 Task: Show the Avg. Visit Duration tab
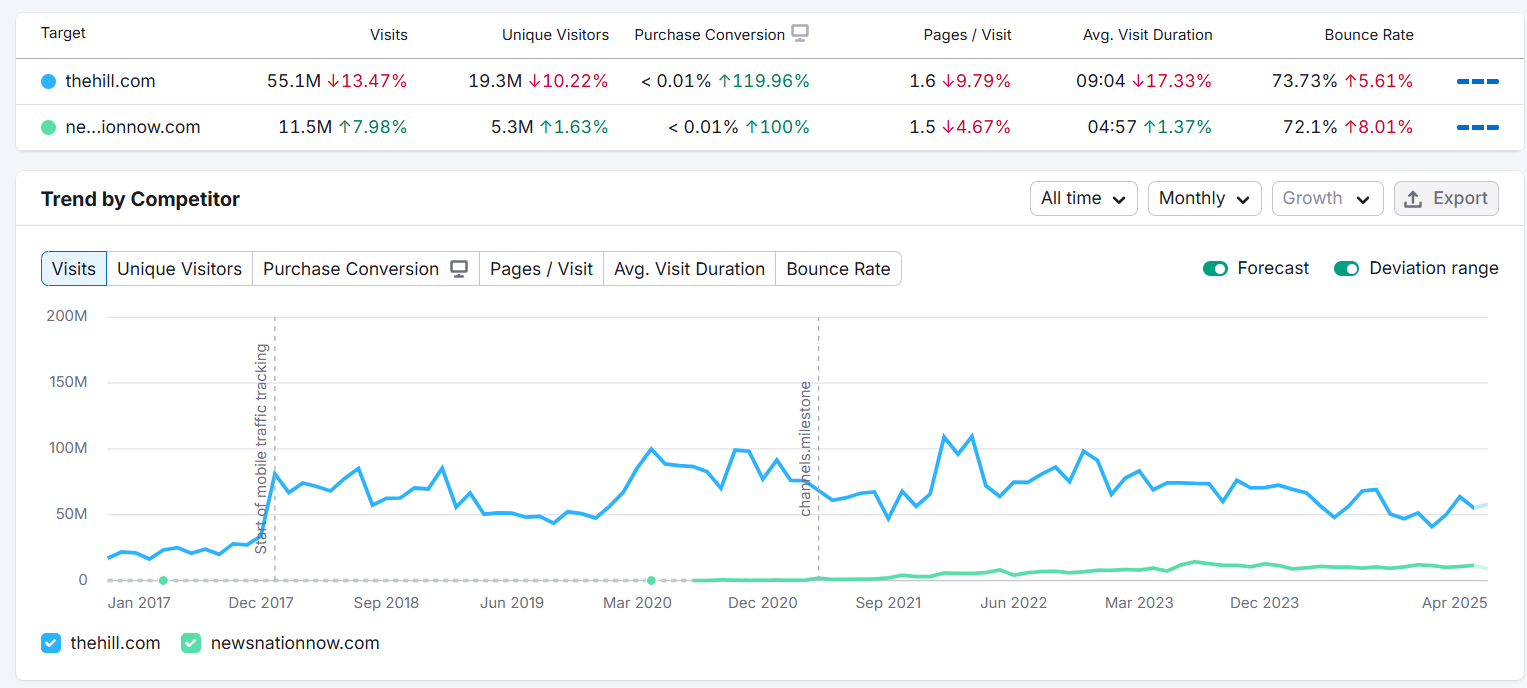click(x=689, y=269)
